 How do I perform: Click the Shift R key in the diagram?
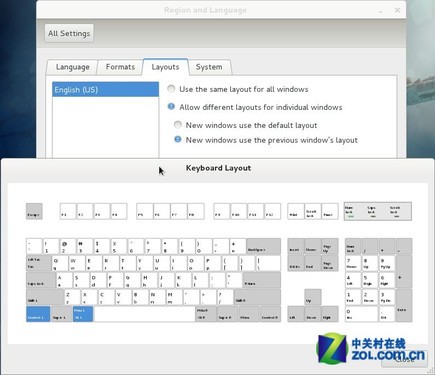point(257,297)
